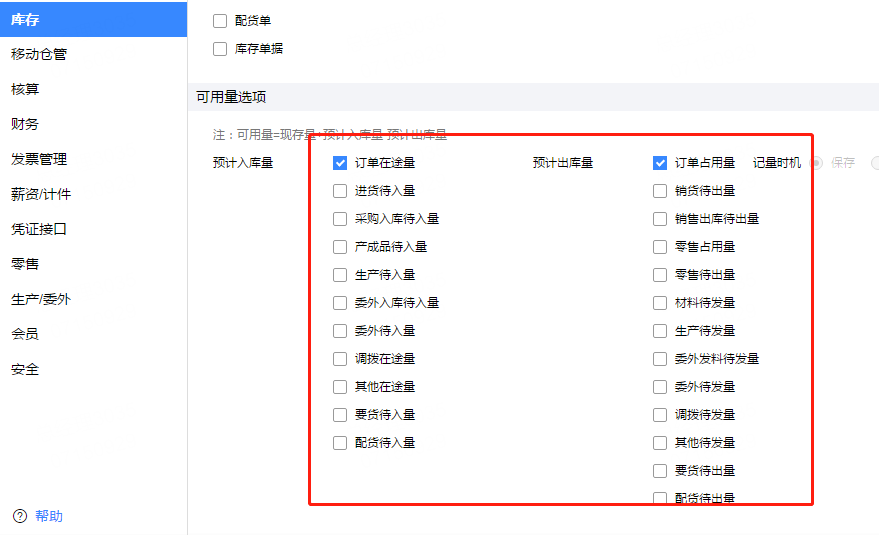The image size is (879, 535).
Task: Tick the 产成品待入量 checkbox
Action: pyautogui.click(x=340, y=247)
